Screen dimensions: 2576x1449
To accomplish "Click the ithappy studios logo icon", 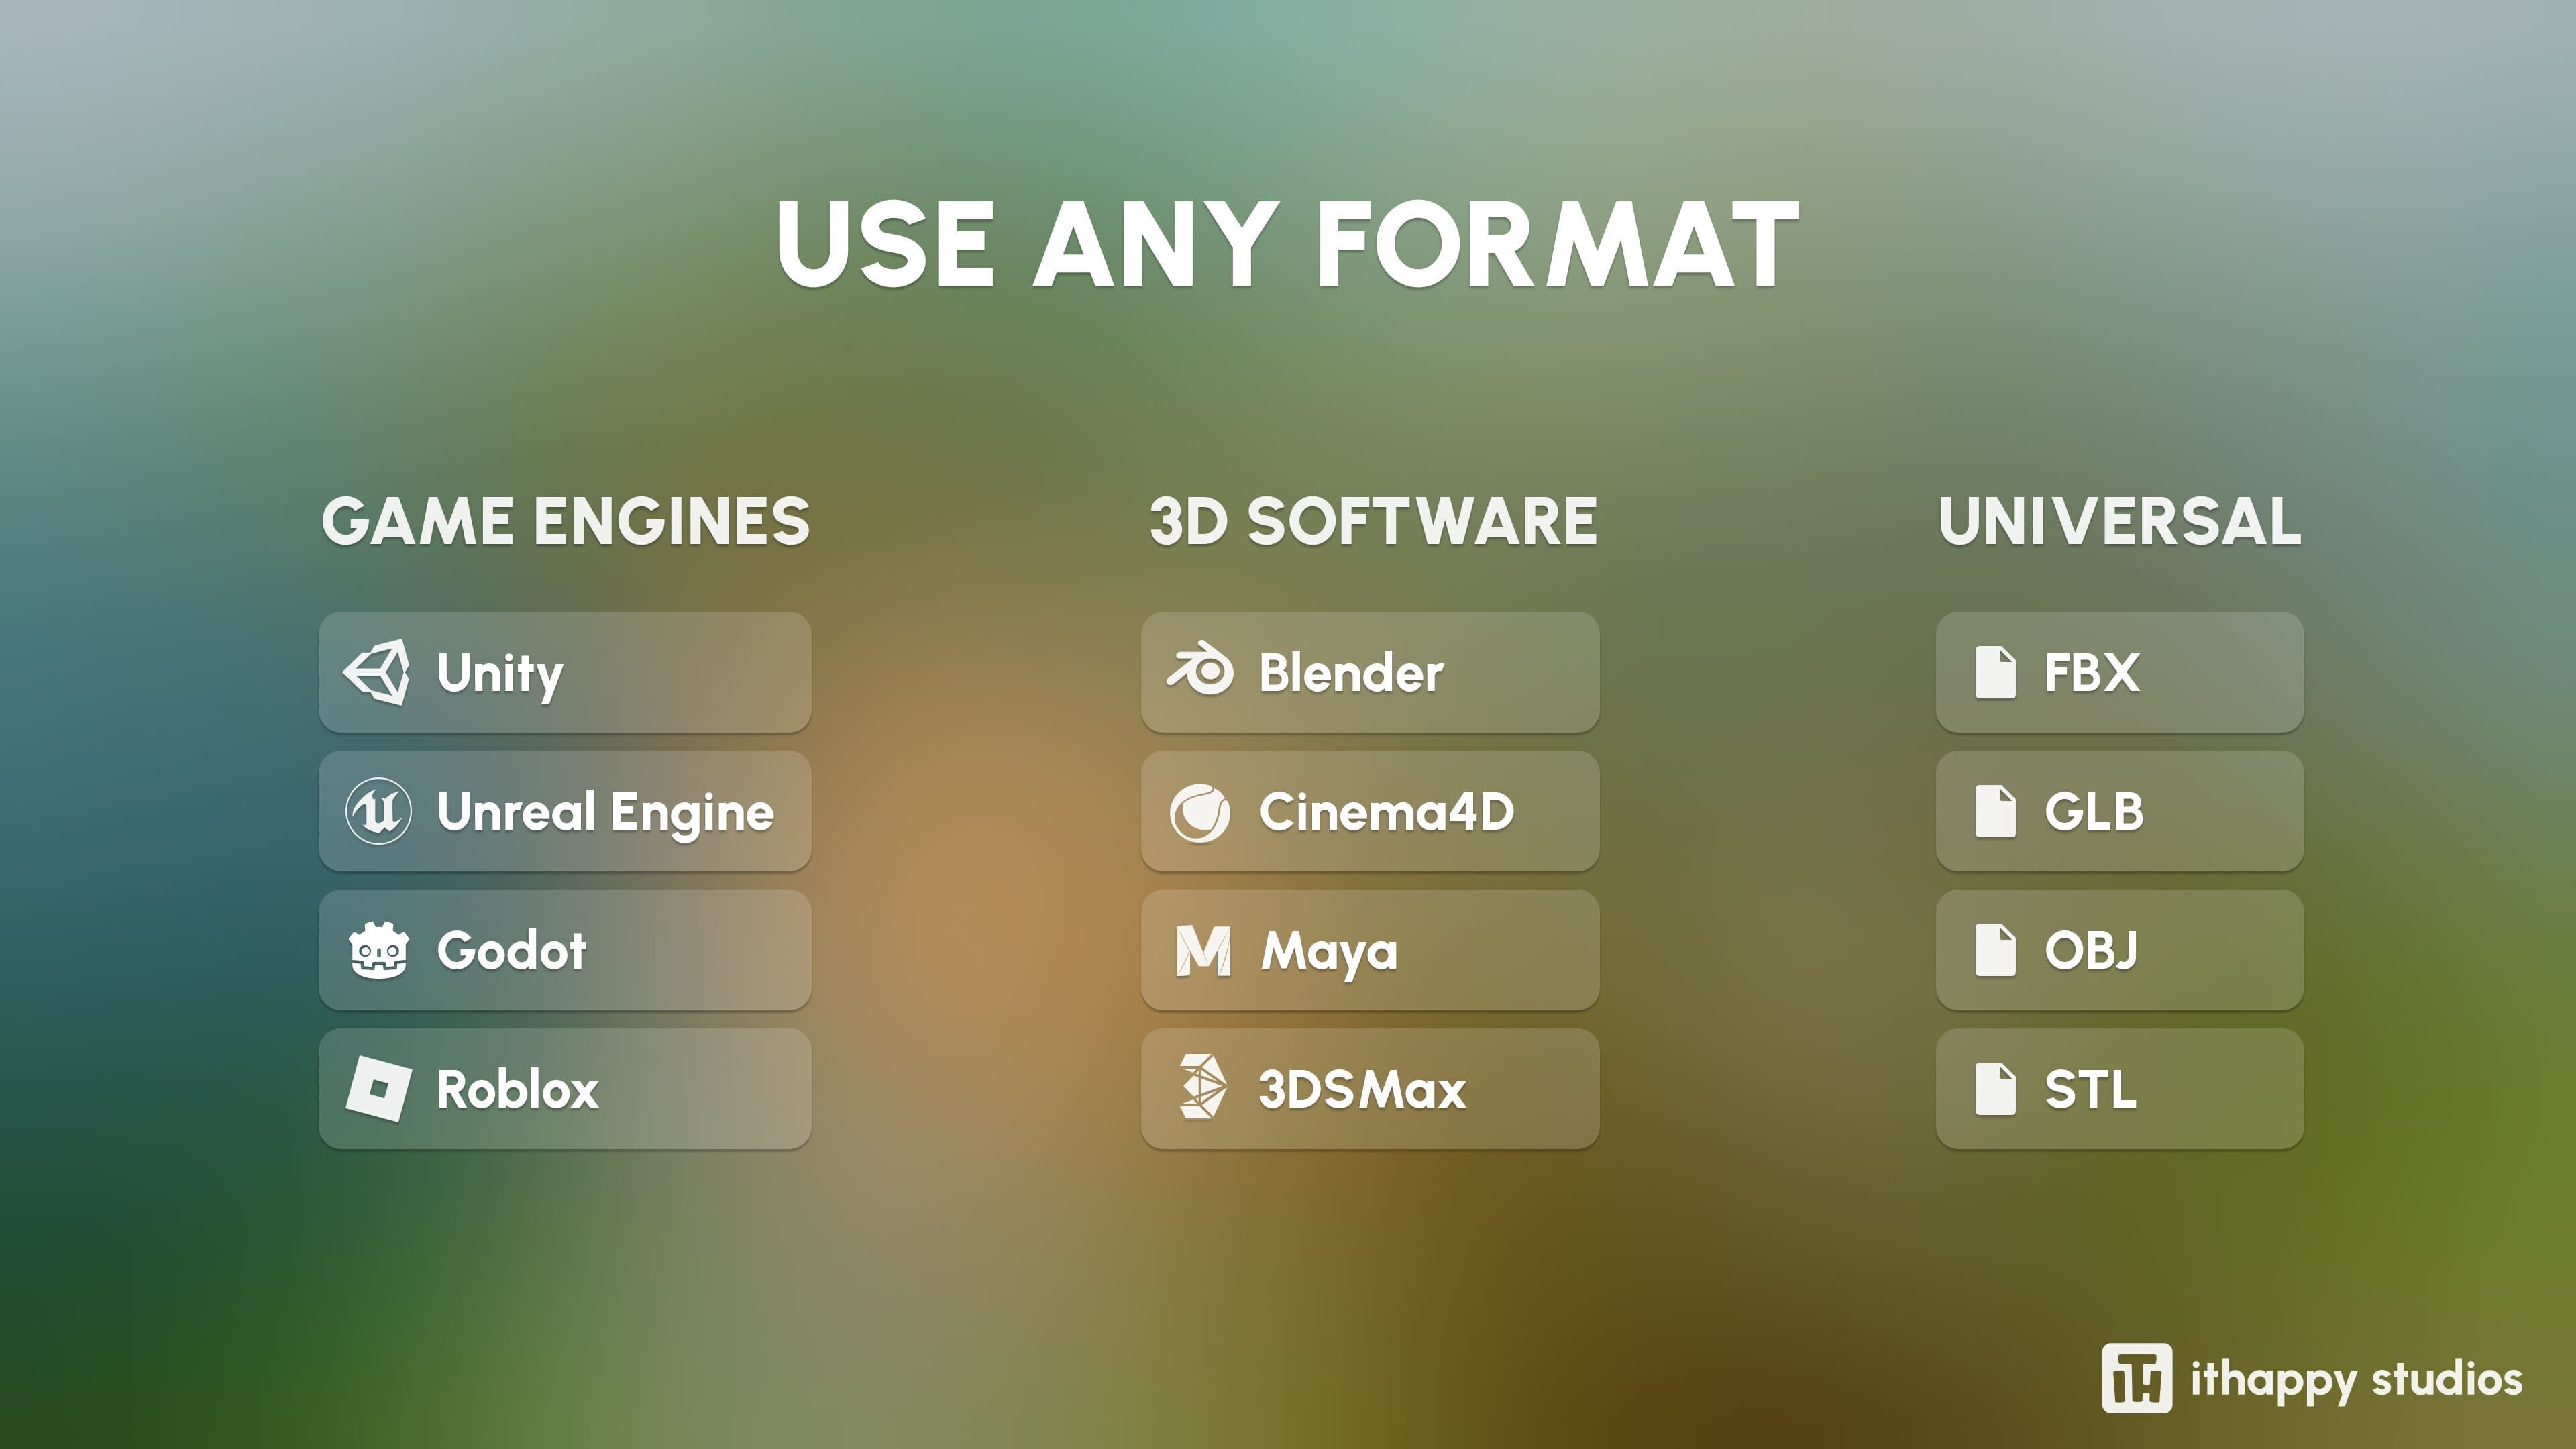I will [x=2136, y=1378].
